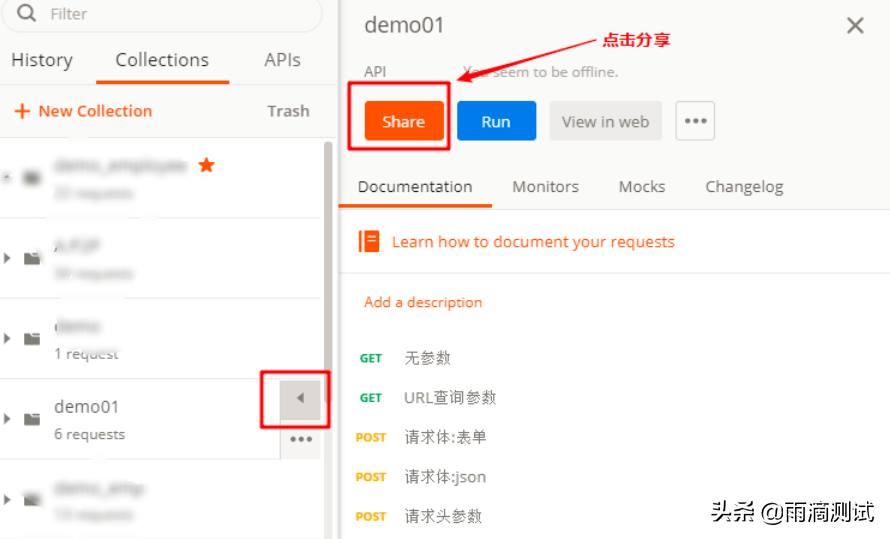Screen dimensions: 890x539
Task: Open the APIs tab
Action: pyautogui.click(x=282, y=60)
